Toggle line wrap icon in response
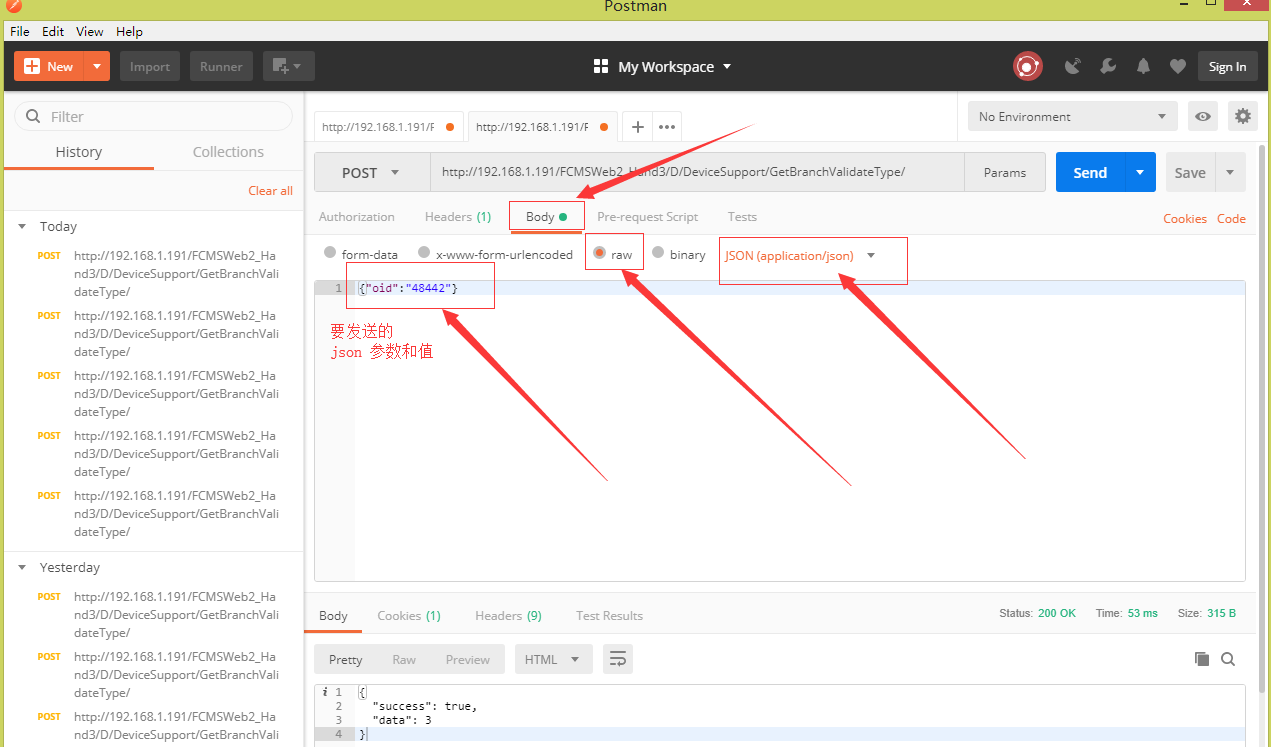 [618, 659]
